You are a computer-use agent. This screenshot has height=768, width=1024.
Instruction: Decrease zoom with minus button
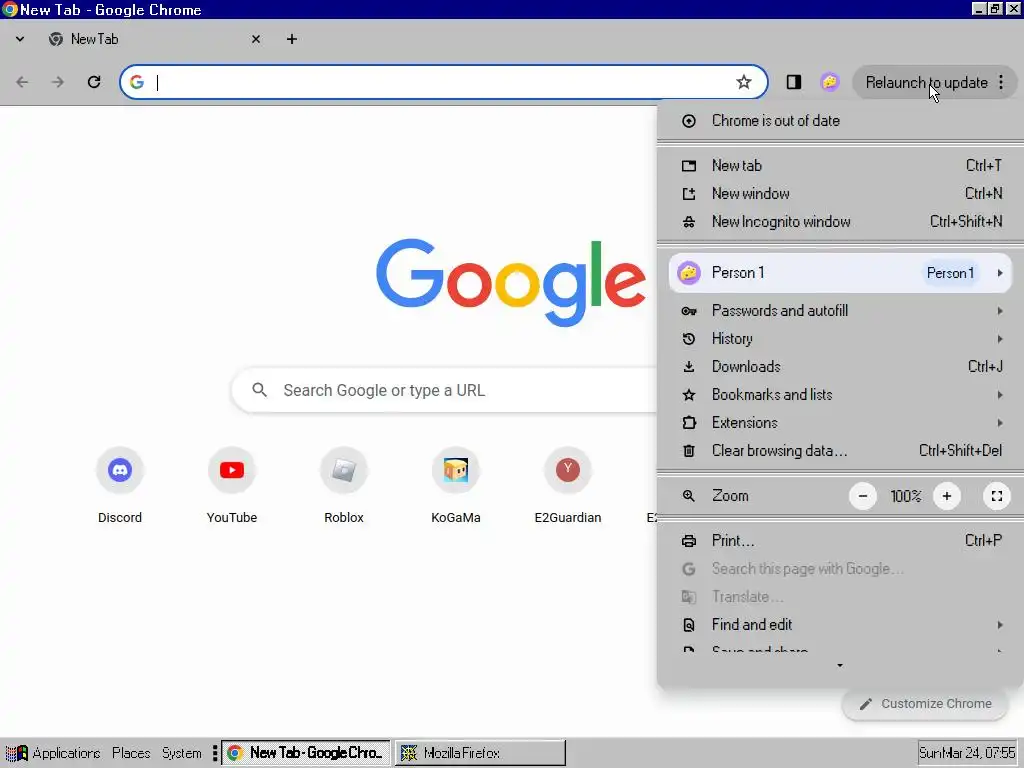[862, 496]
